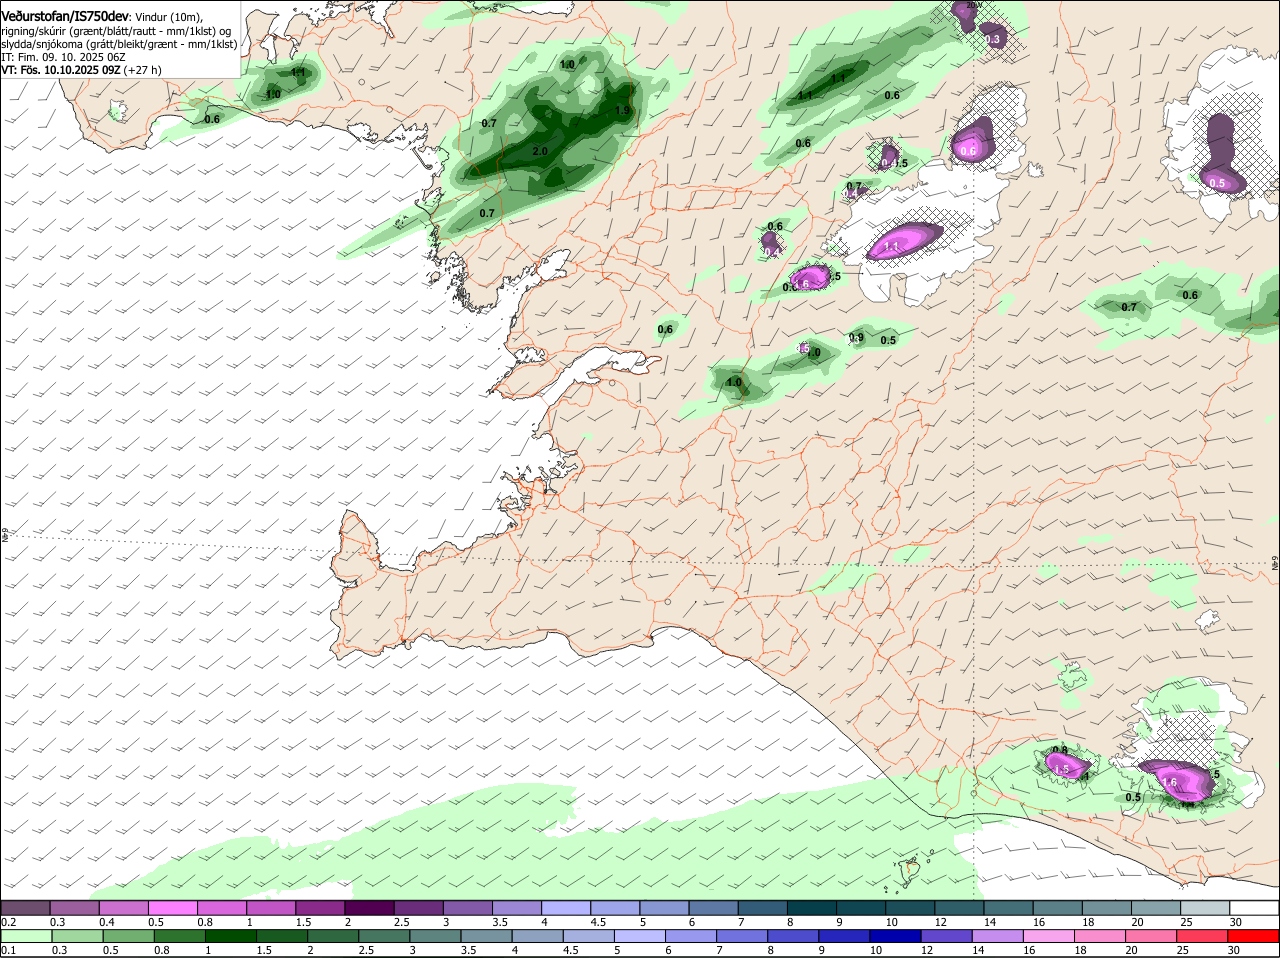Viewport: 1280px width, 958px height.
Task: Click the upper color bar swatch between 0.2 and 0.3
Action: pyautogui.click(x=25, y=907)
